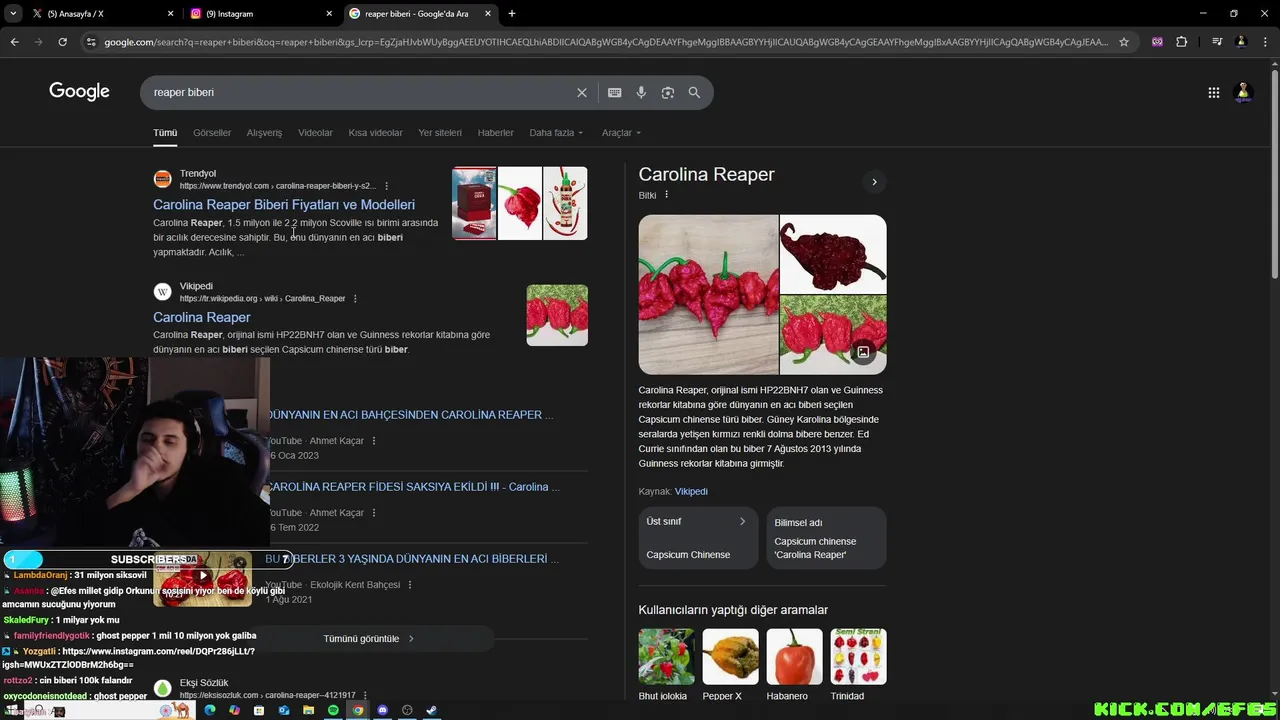Open CAROLİNA REAPER FİDESİ SAKSIYA EKİLDİ video

412,487
